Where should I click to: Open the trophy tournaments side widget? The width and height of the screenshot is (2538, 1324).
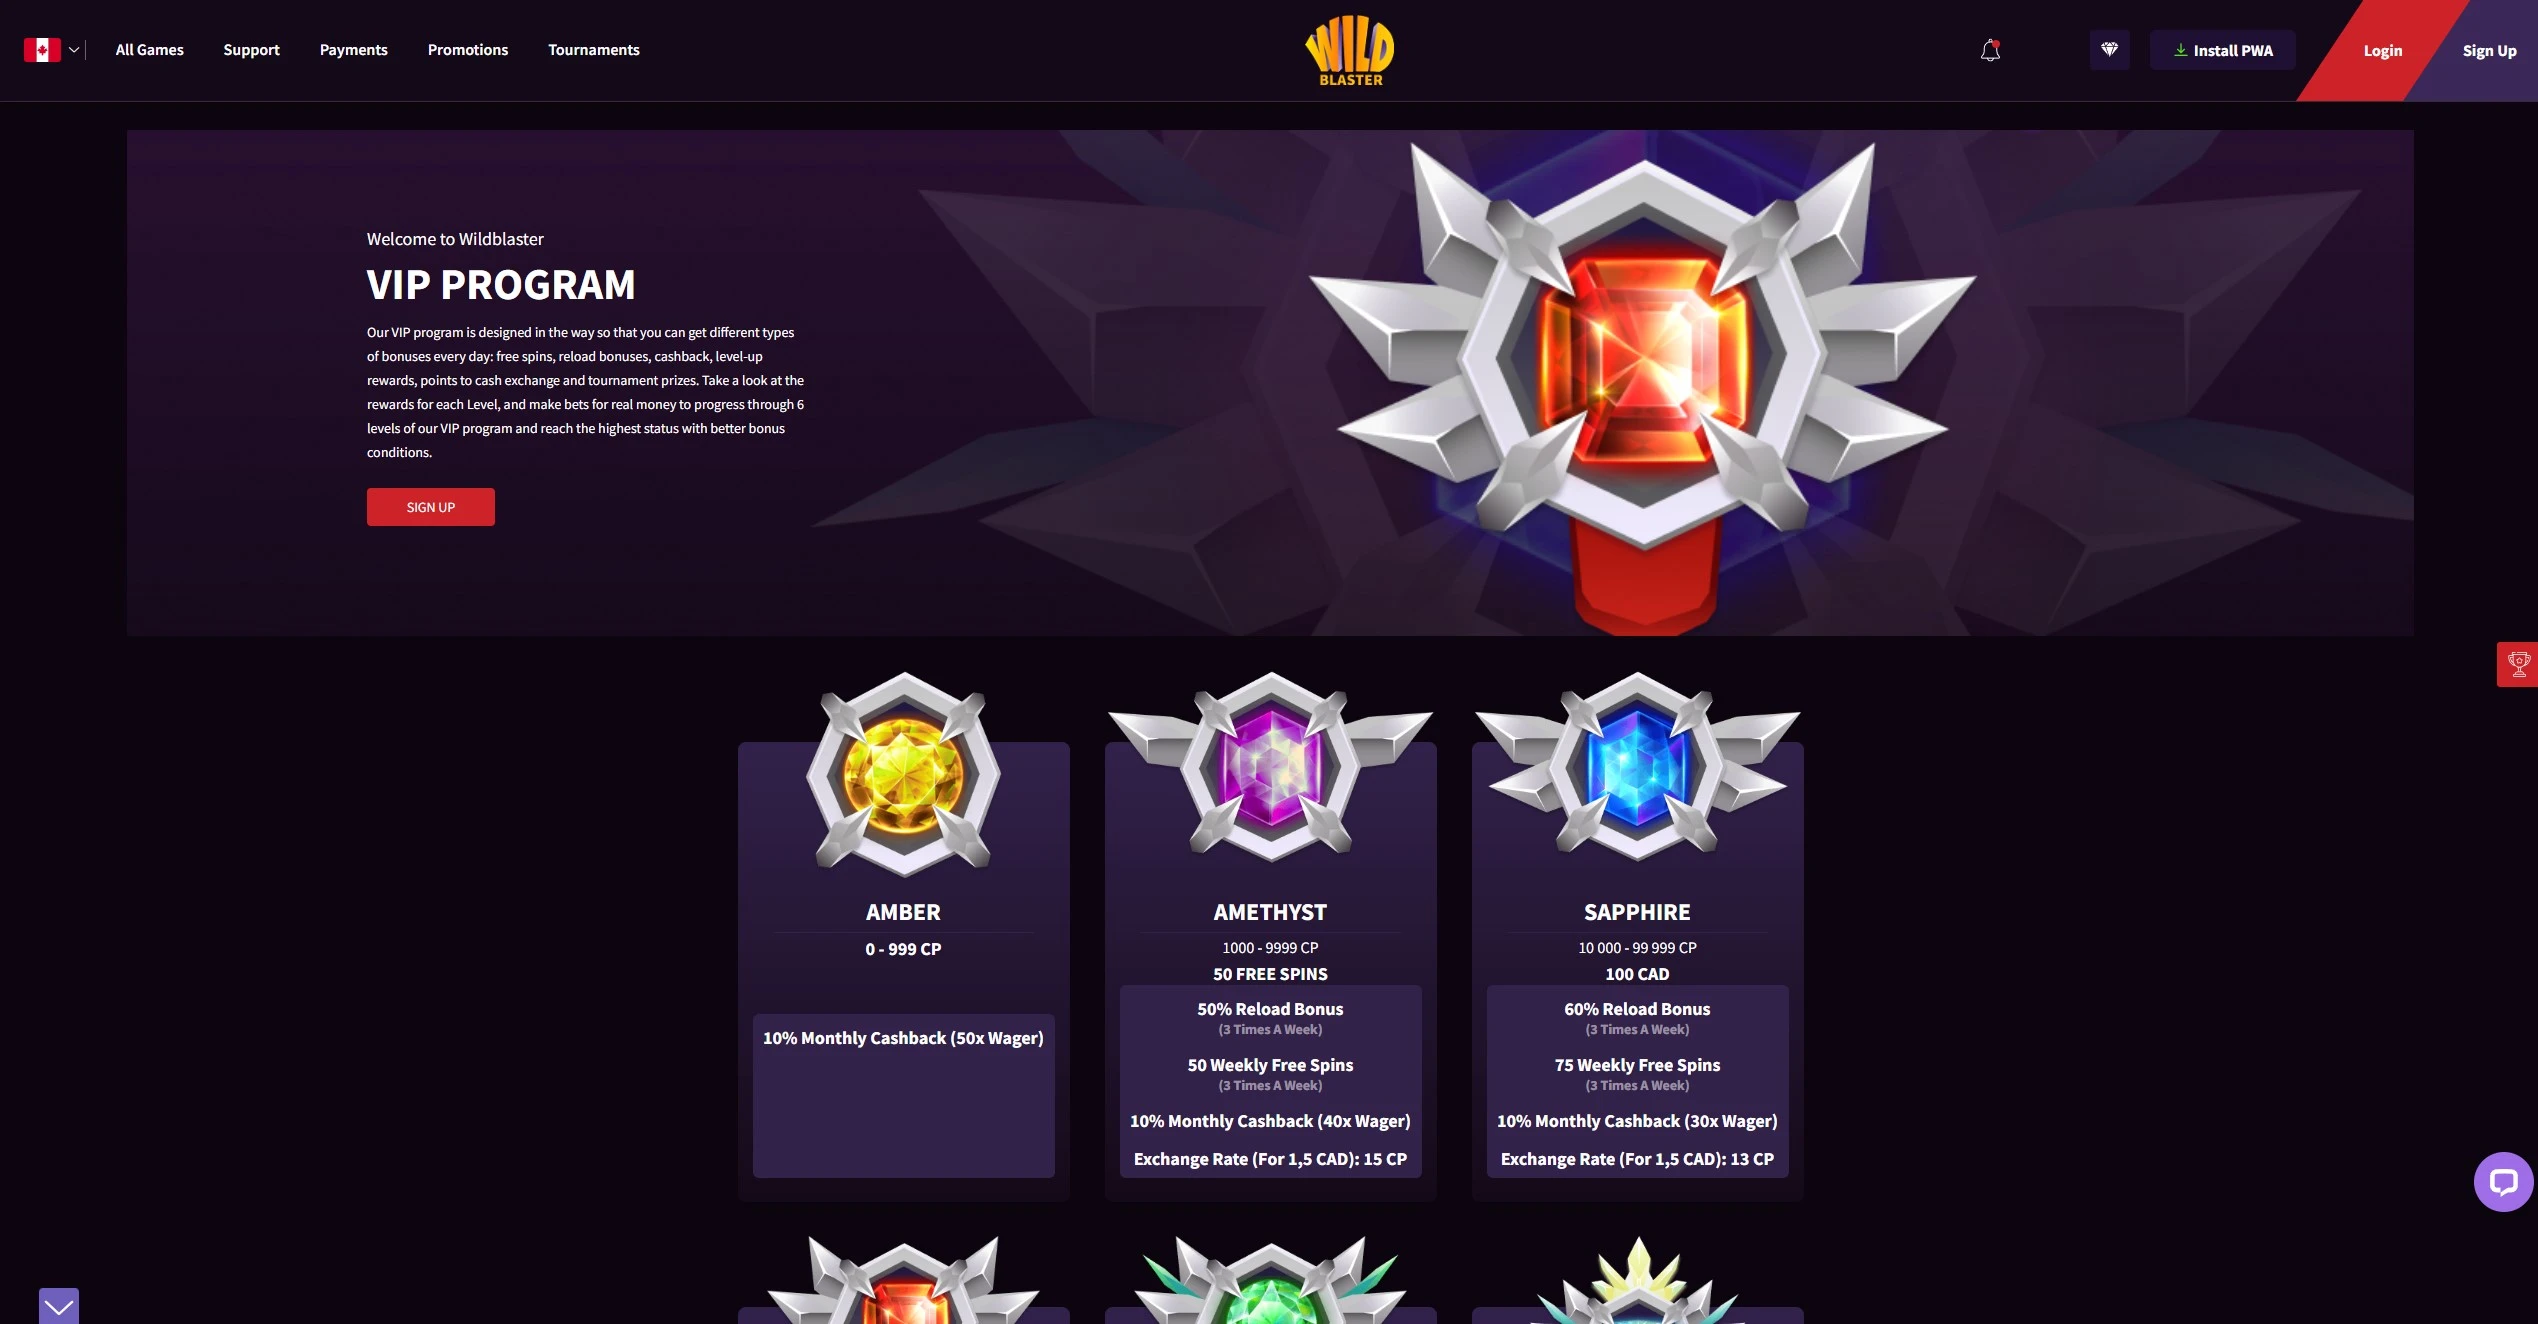(x=2518, y=664)
